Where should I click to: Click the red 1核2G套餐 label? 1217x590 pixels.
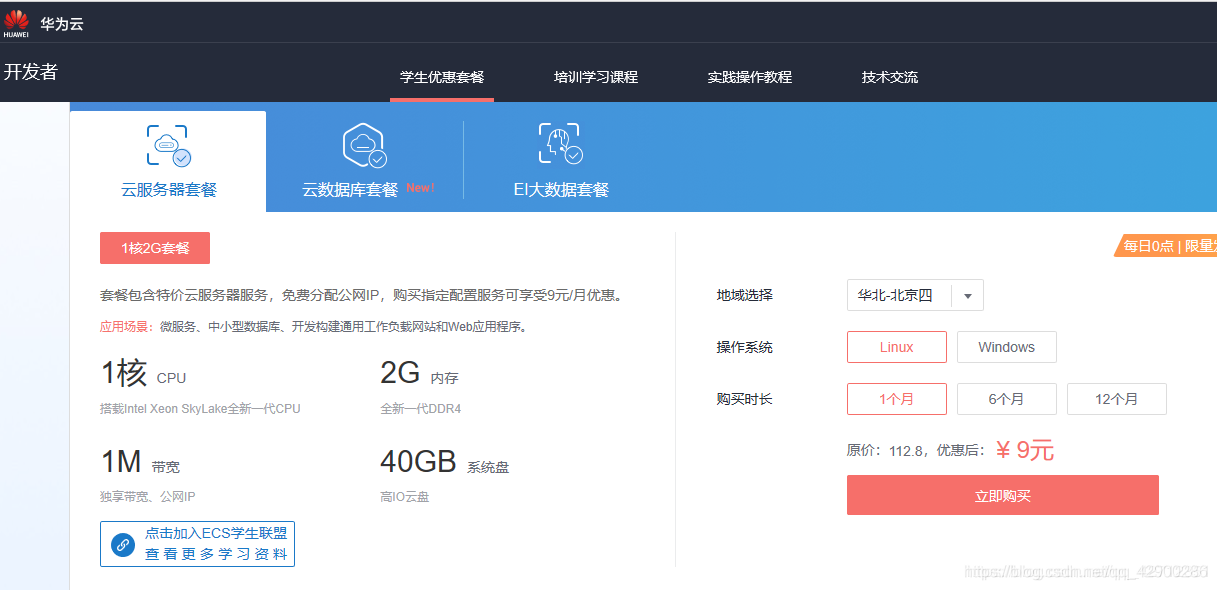[154, 247]
